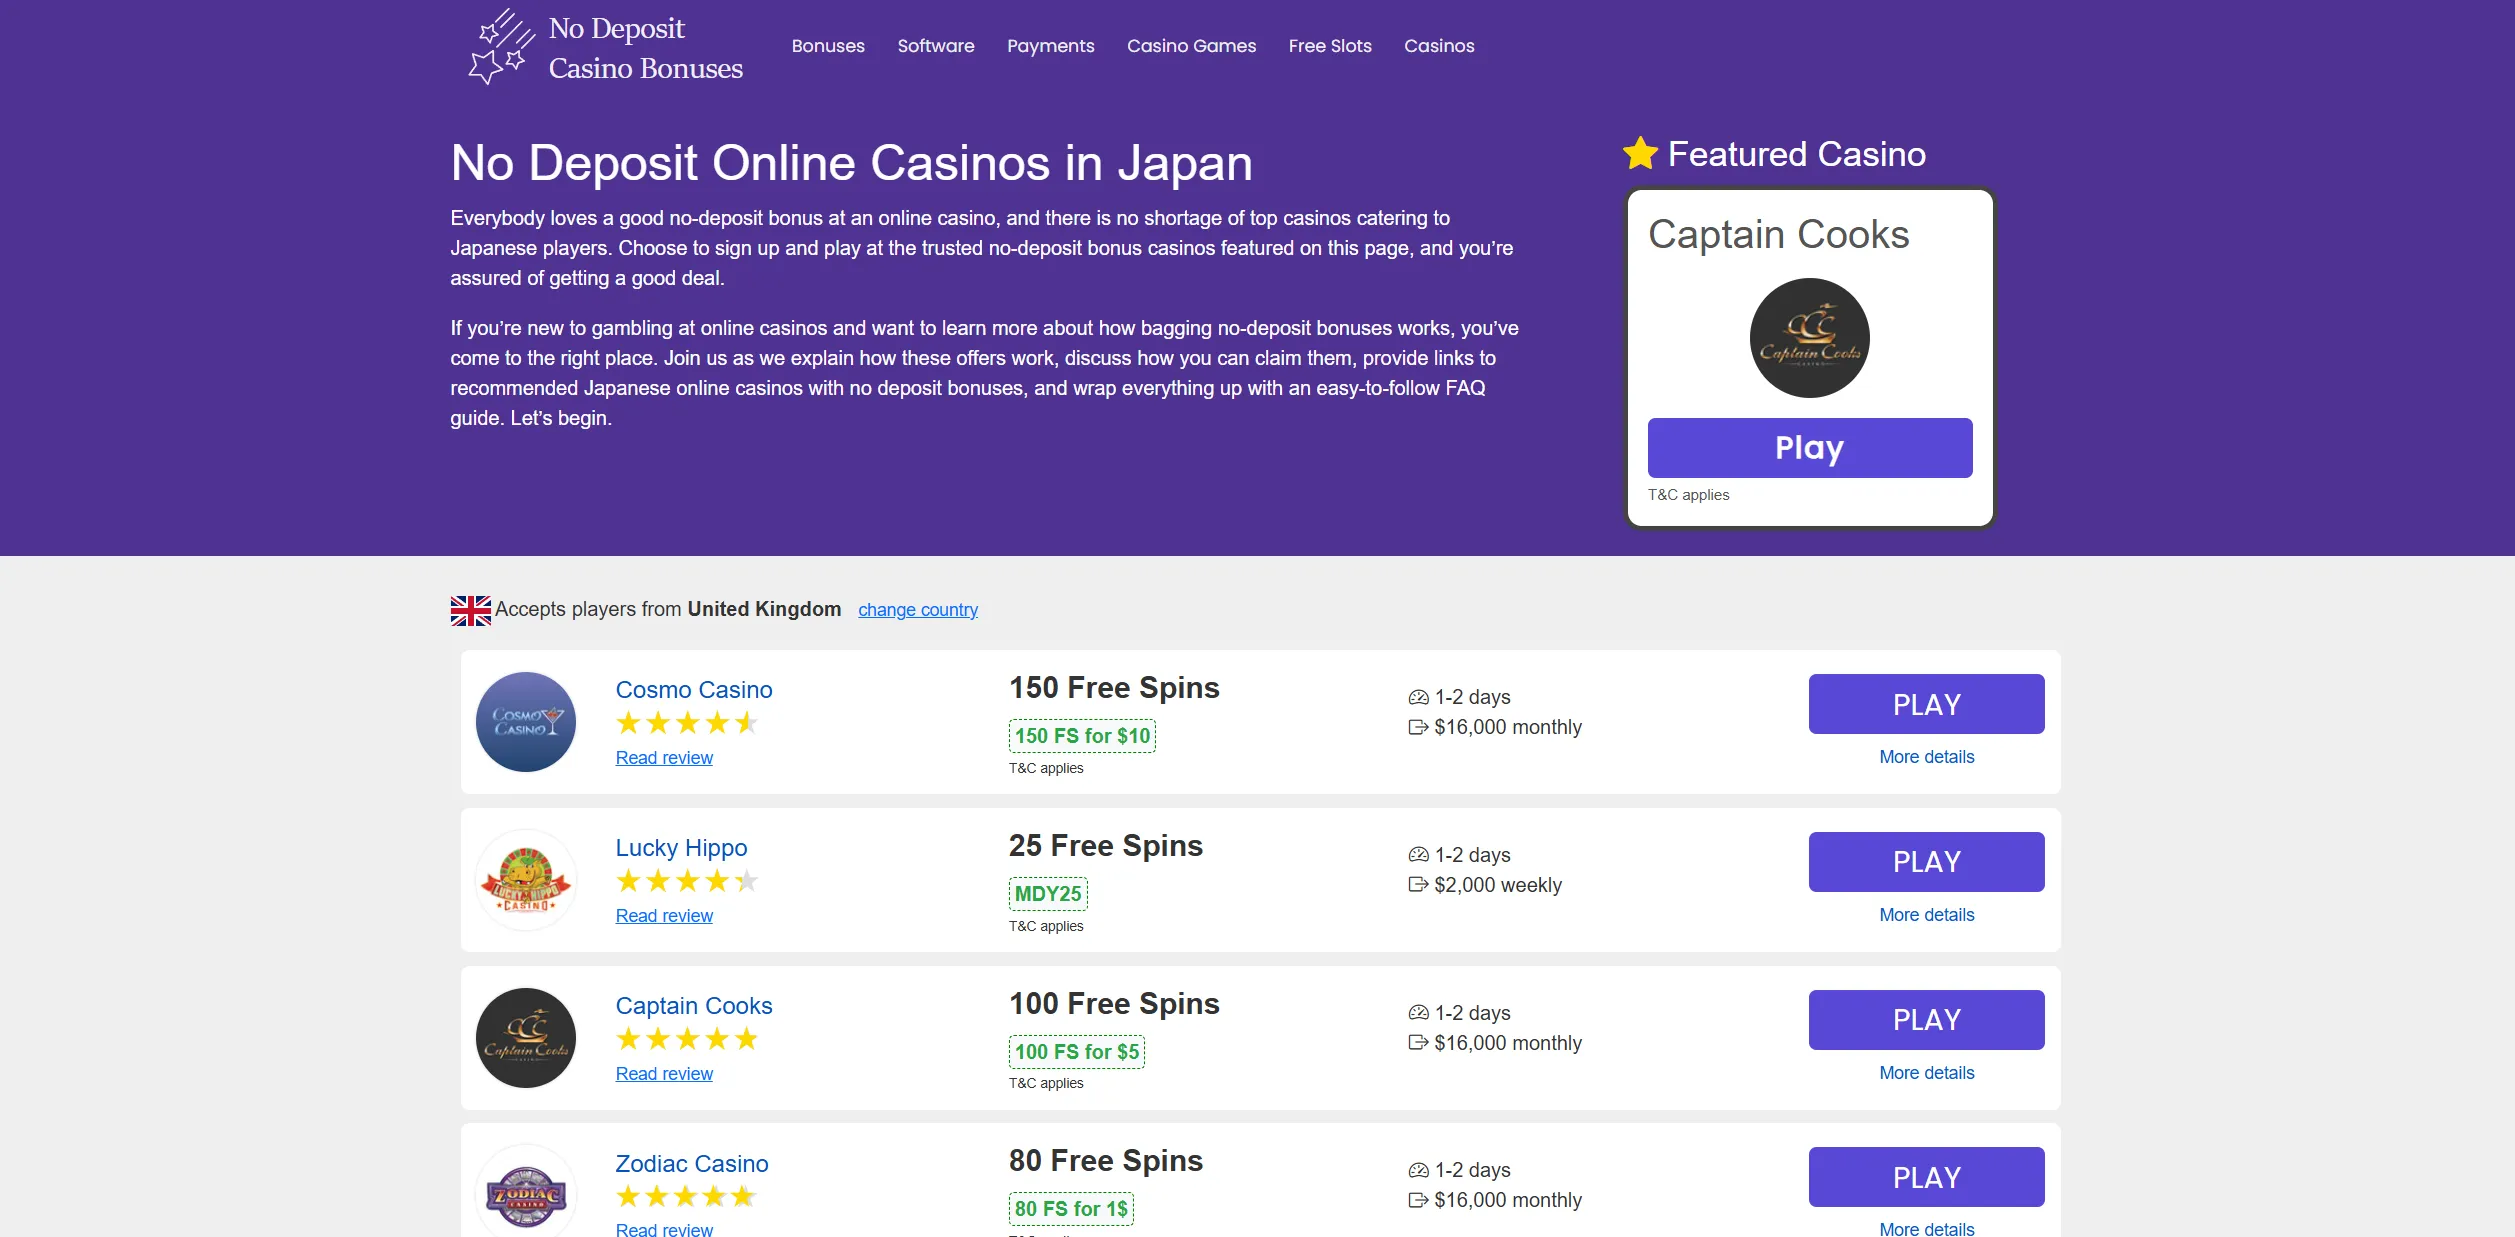Click PLAY for Zodiac Casino
Viewport: 2515px width, 1237px height.
point(1926,1177)
